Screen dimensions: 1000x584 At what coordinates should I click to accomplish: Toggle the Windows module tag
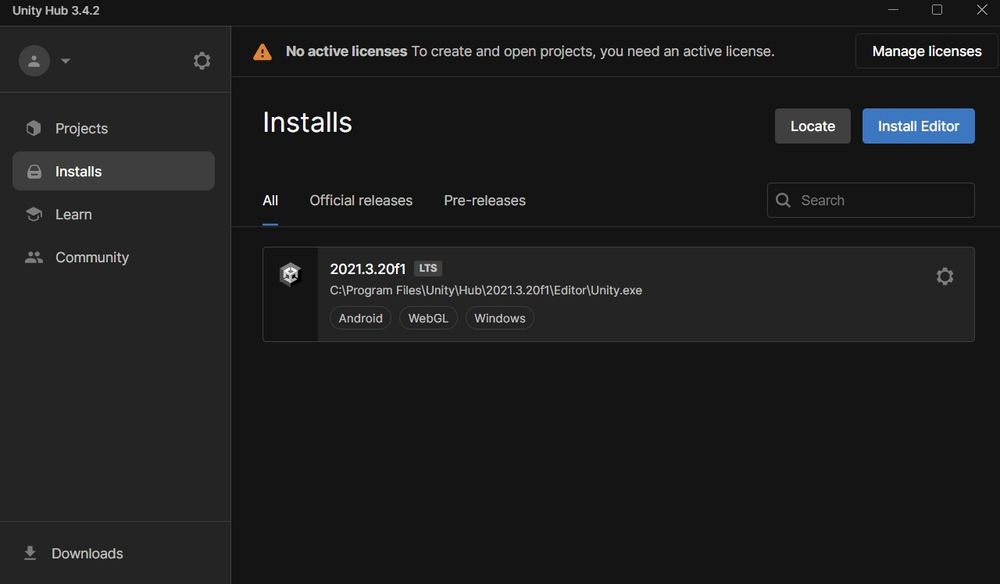(499, 317)
